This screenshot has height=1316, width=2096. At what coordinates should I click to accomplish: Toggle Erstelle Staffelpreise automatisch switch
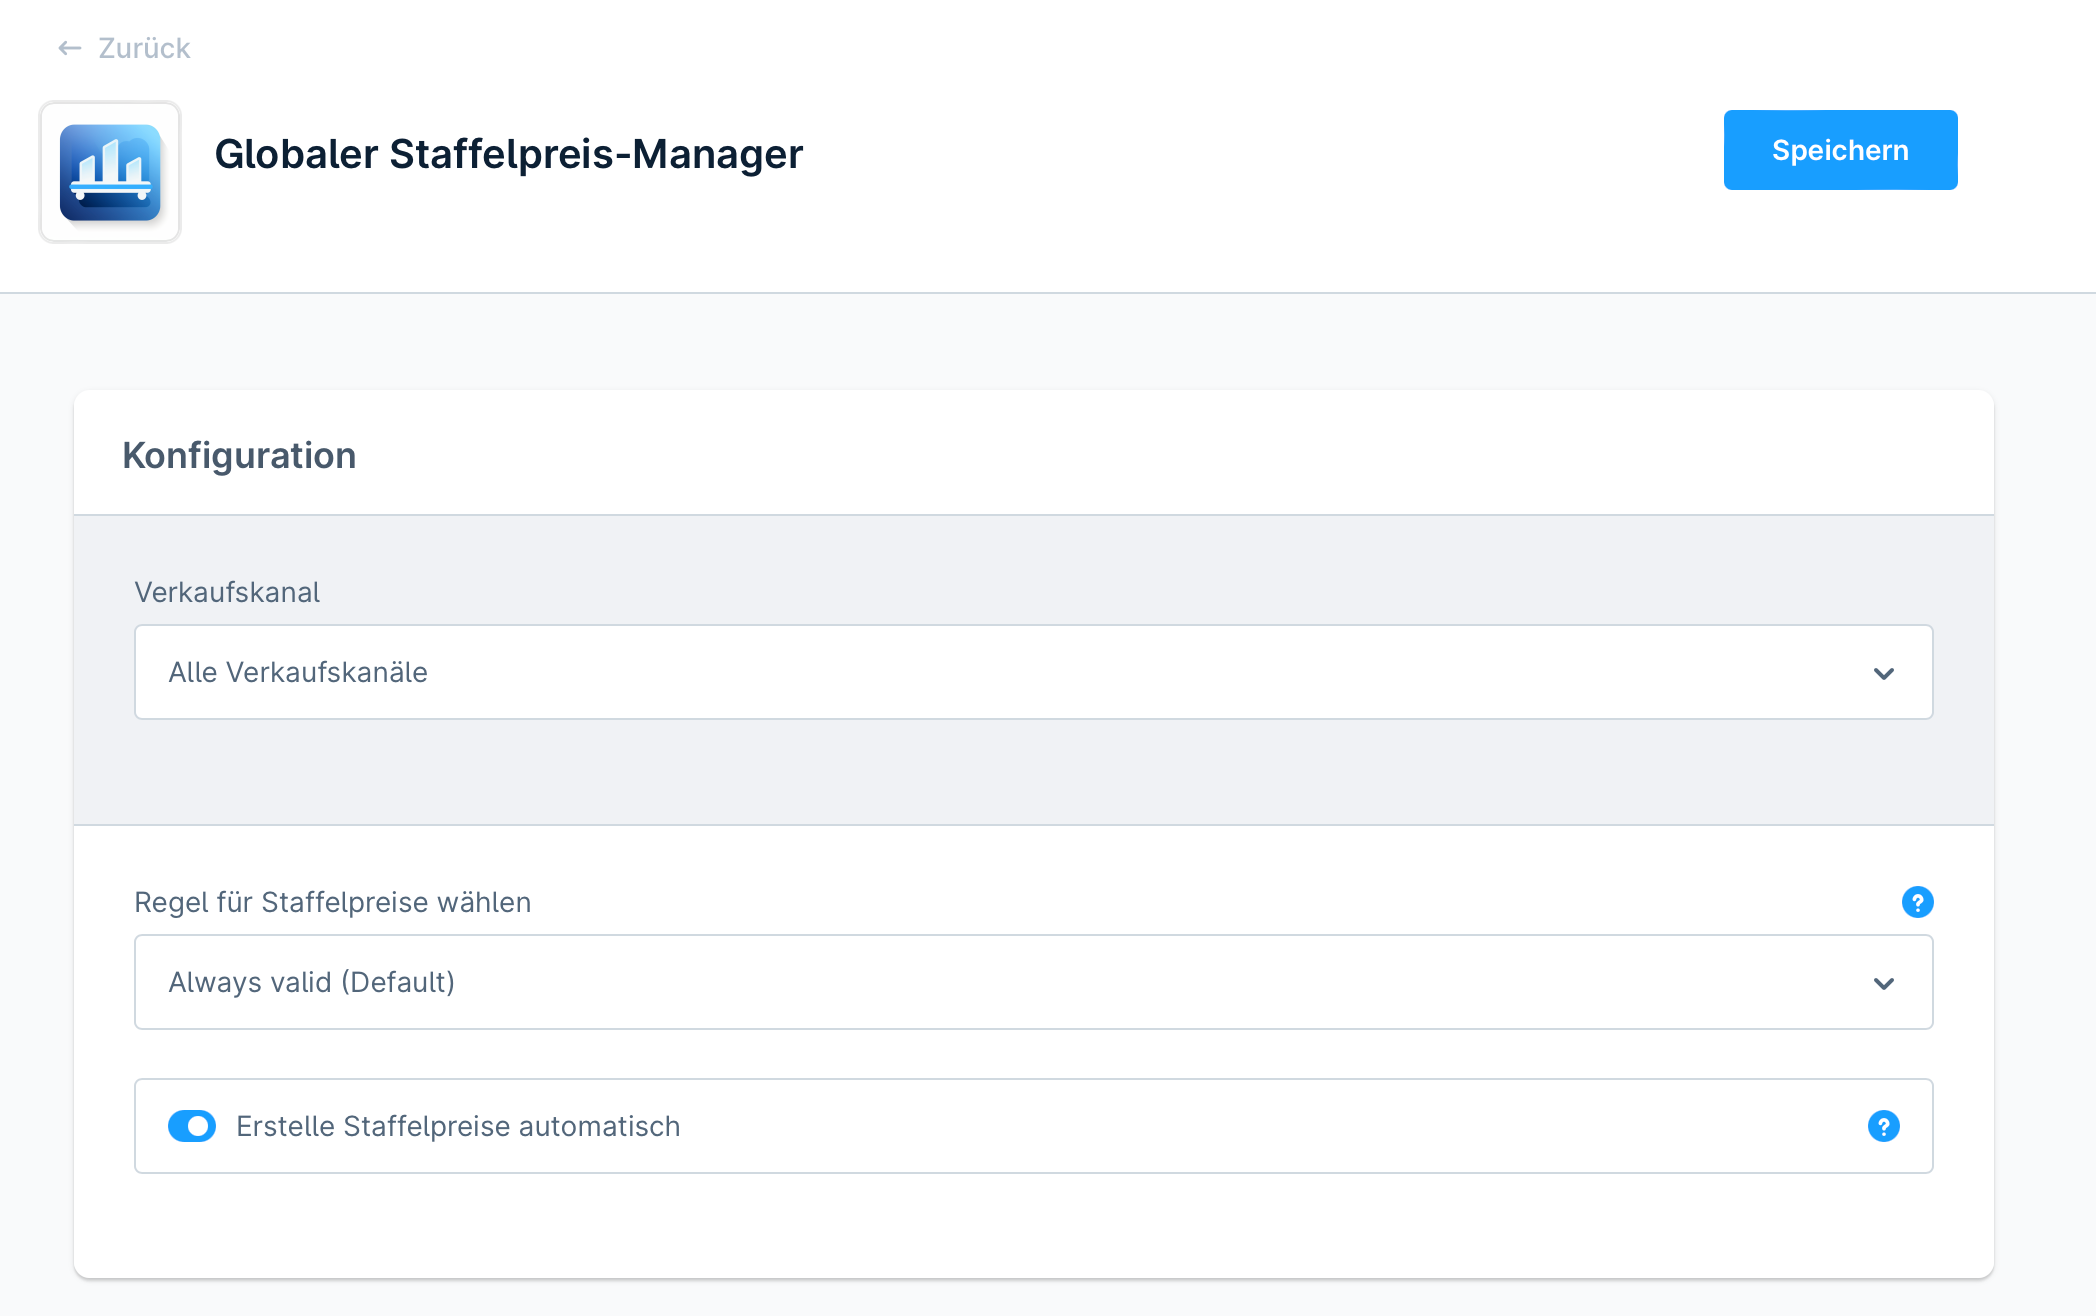point(192,1126)
